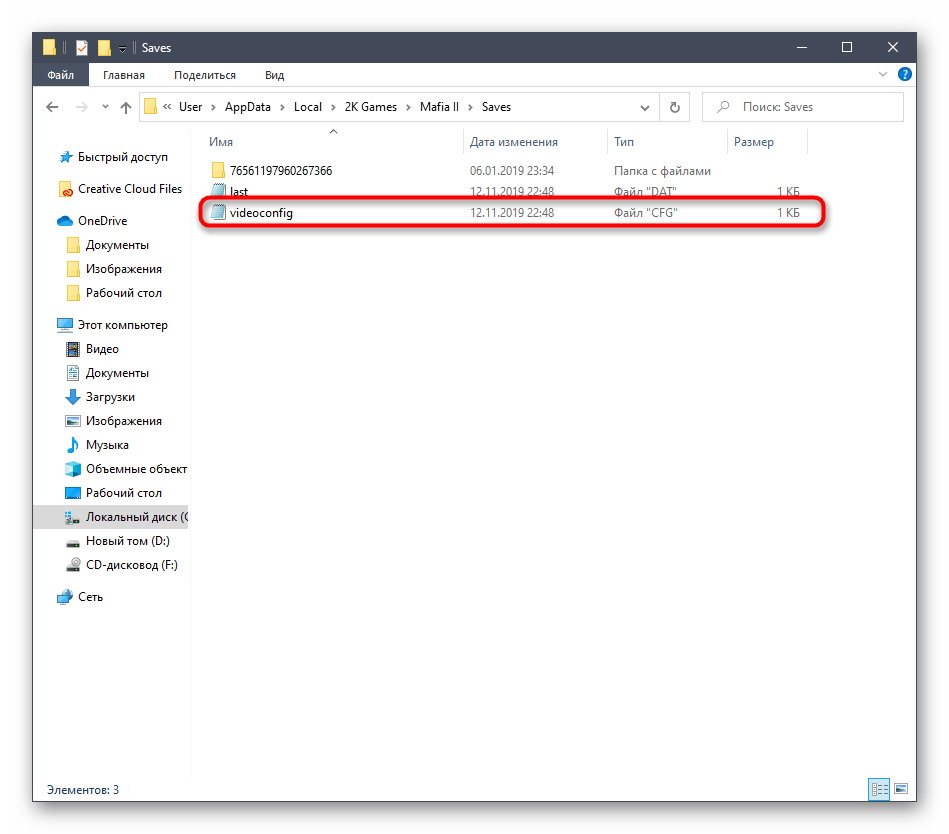Select the videoconfig CFG file

tap(261, 213)
